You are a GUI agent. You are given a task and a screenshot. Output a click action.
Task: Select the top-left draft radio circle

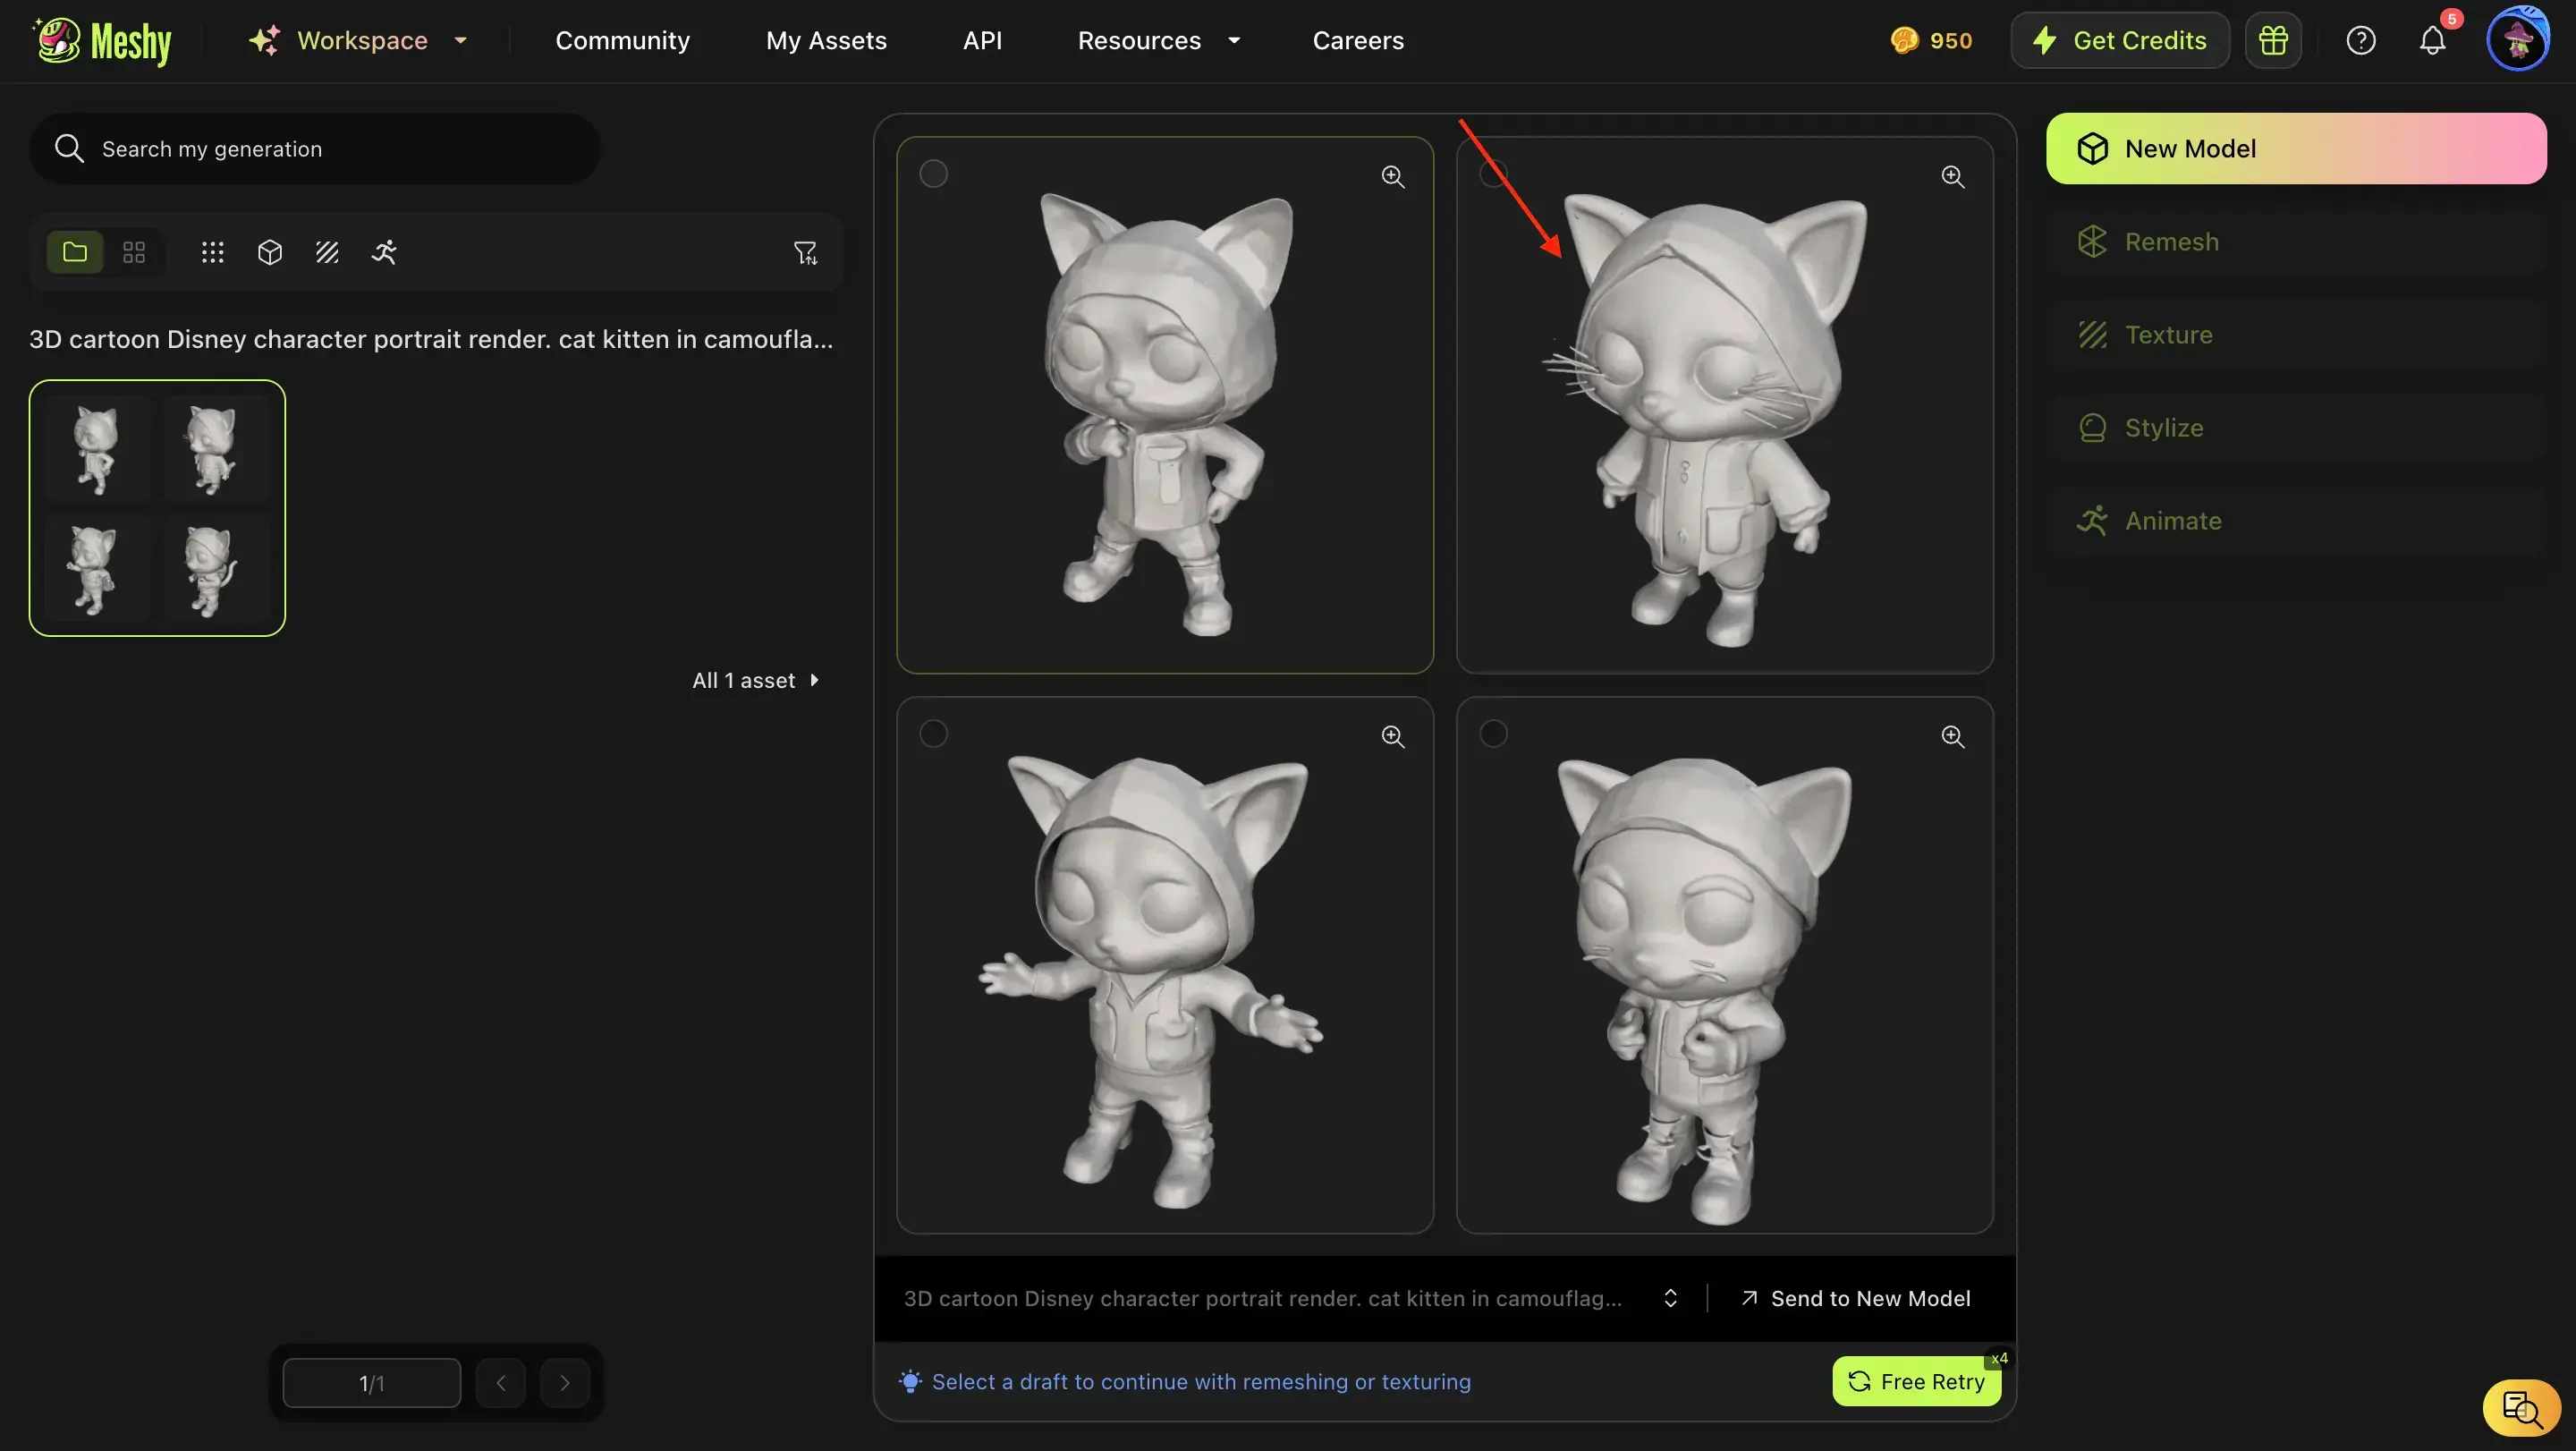933,174
